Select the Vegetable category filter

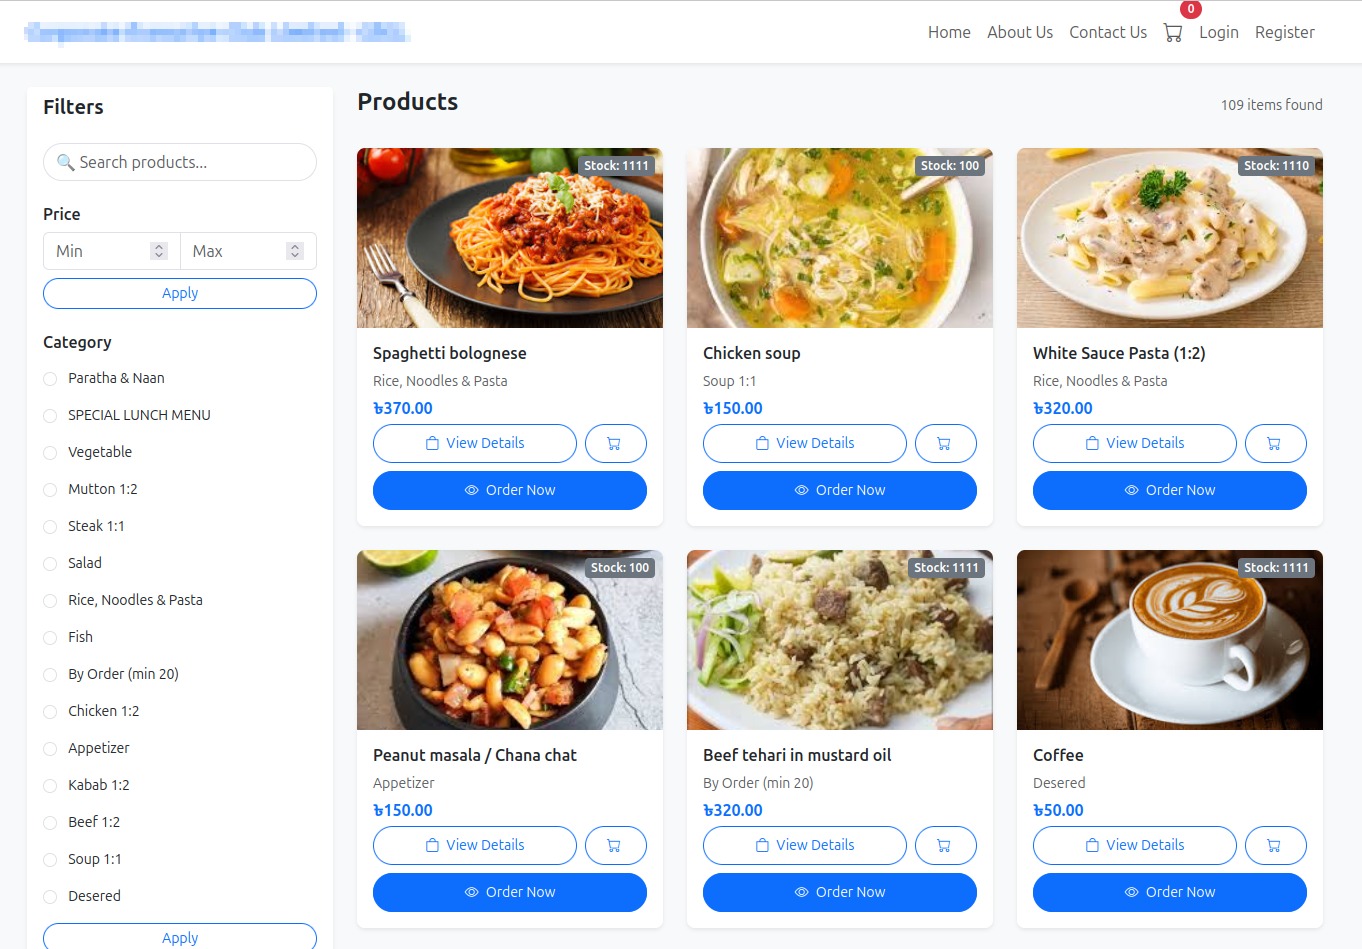50,453
